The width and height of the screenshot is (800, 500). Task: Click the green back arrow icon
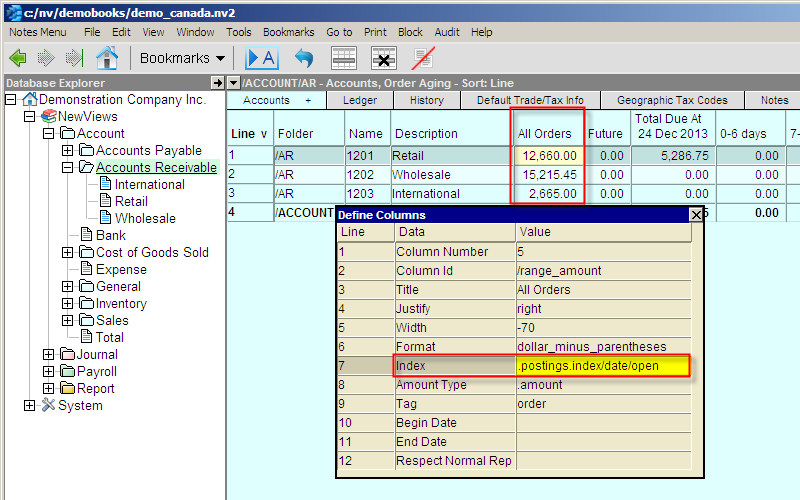[17, 58]
